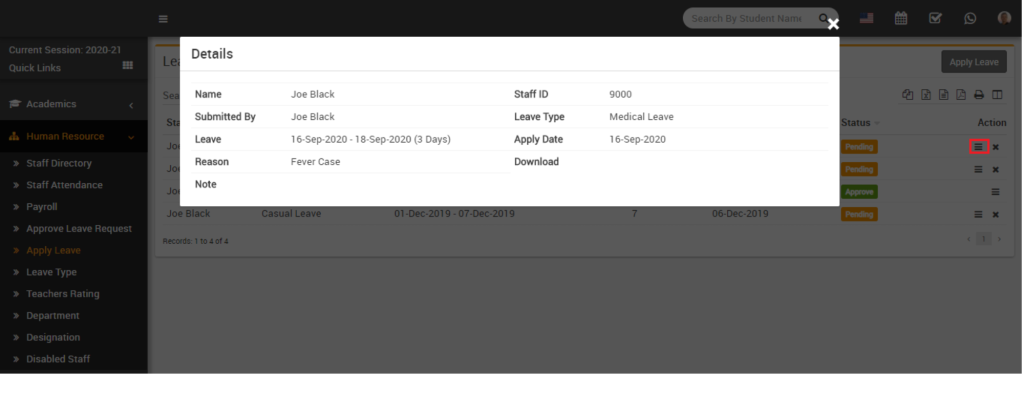Image resolution: width=1024 pixels, height=410 pixels.
Task: Open Quick Links grid icon
Action: (128, 65)
